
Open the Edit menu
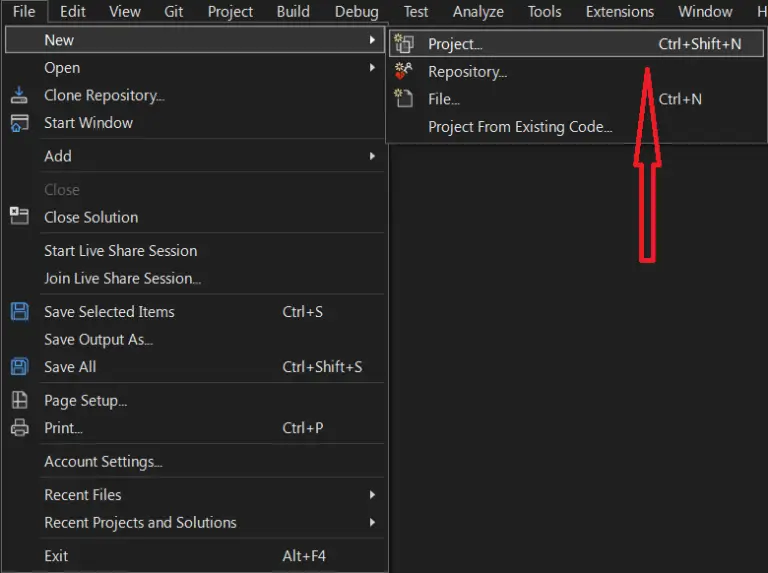[x=72, y=11]
